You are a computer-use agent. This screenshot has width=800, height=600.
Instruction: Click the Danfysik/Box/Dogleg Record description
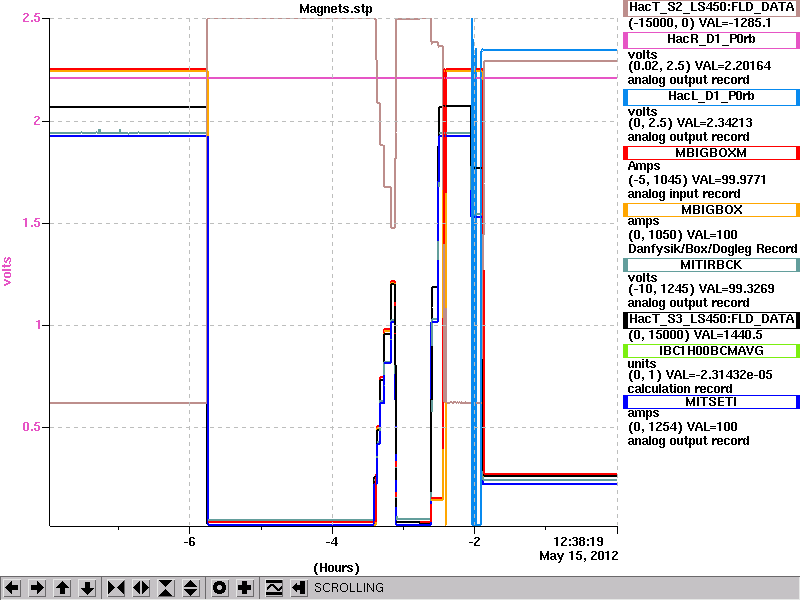point(712,248)
